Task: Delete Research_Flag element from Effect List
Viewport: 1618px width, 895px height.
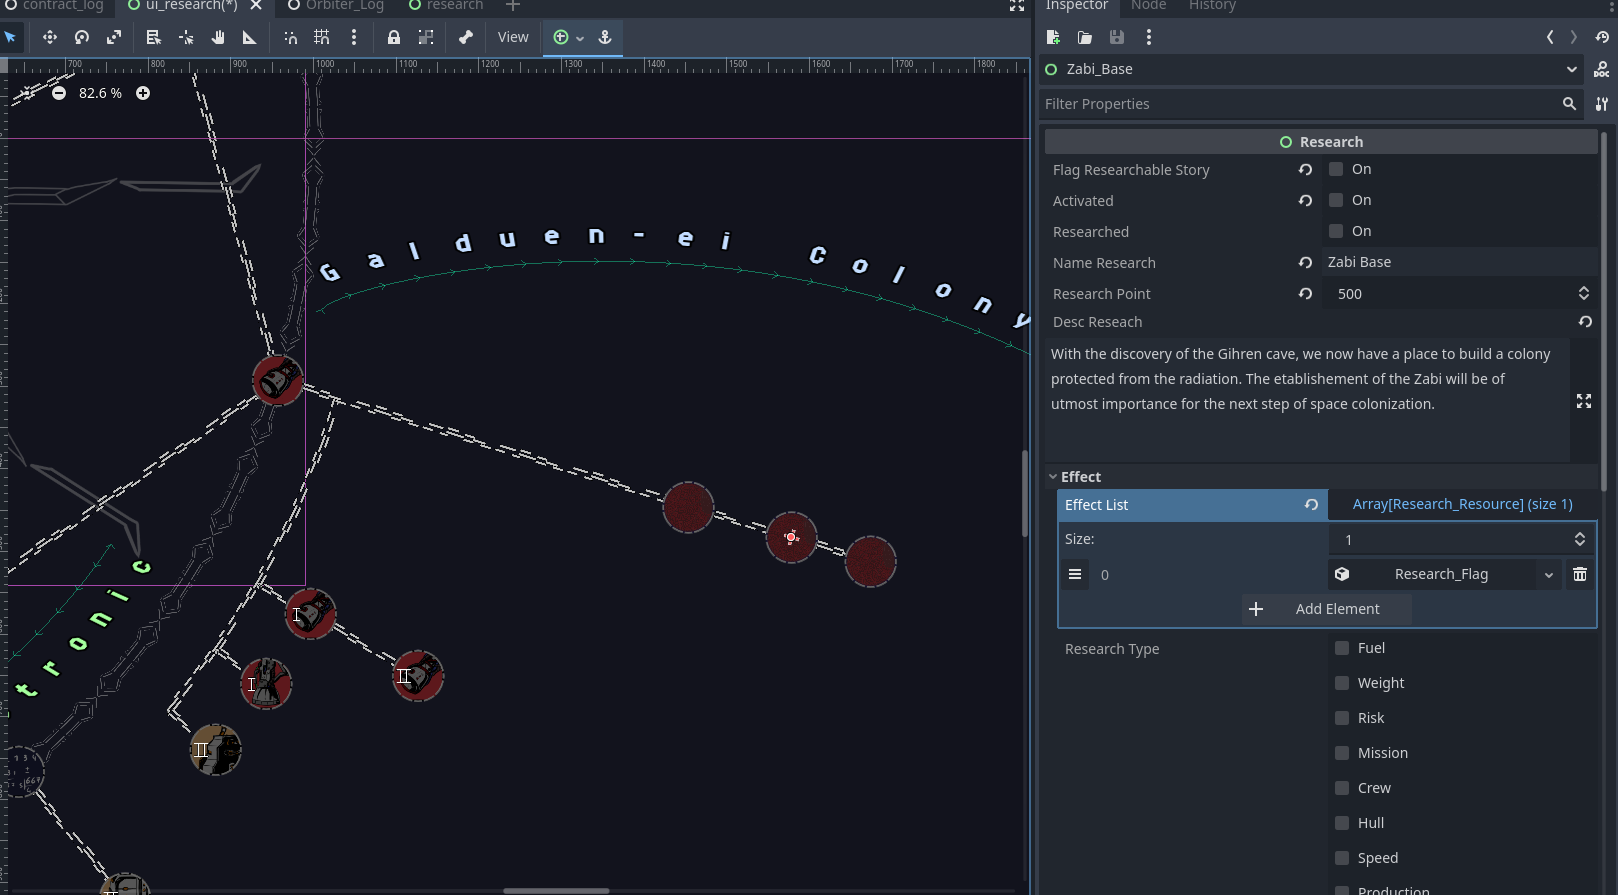Action: tap(1580, 574)
